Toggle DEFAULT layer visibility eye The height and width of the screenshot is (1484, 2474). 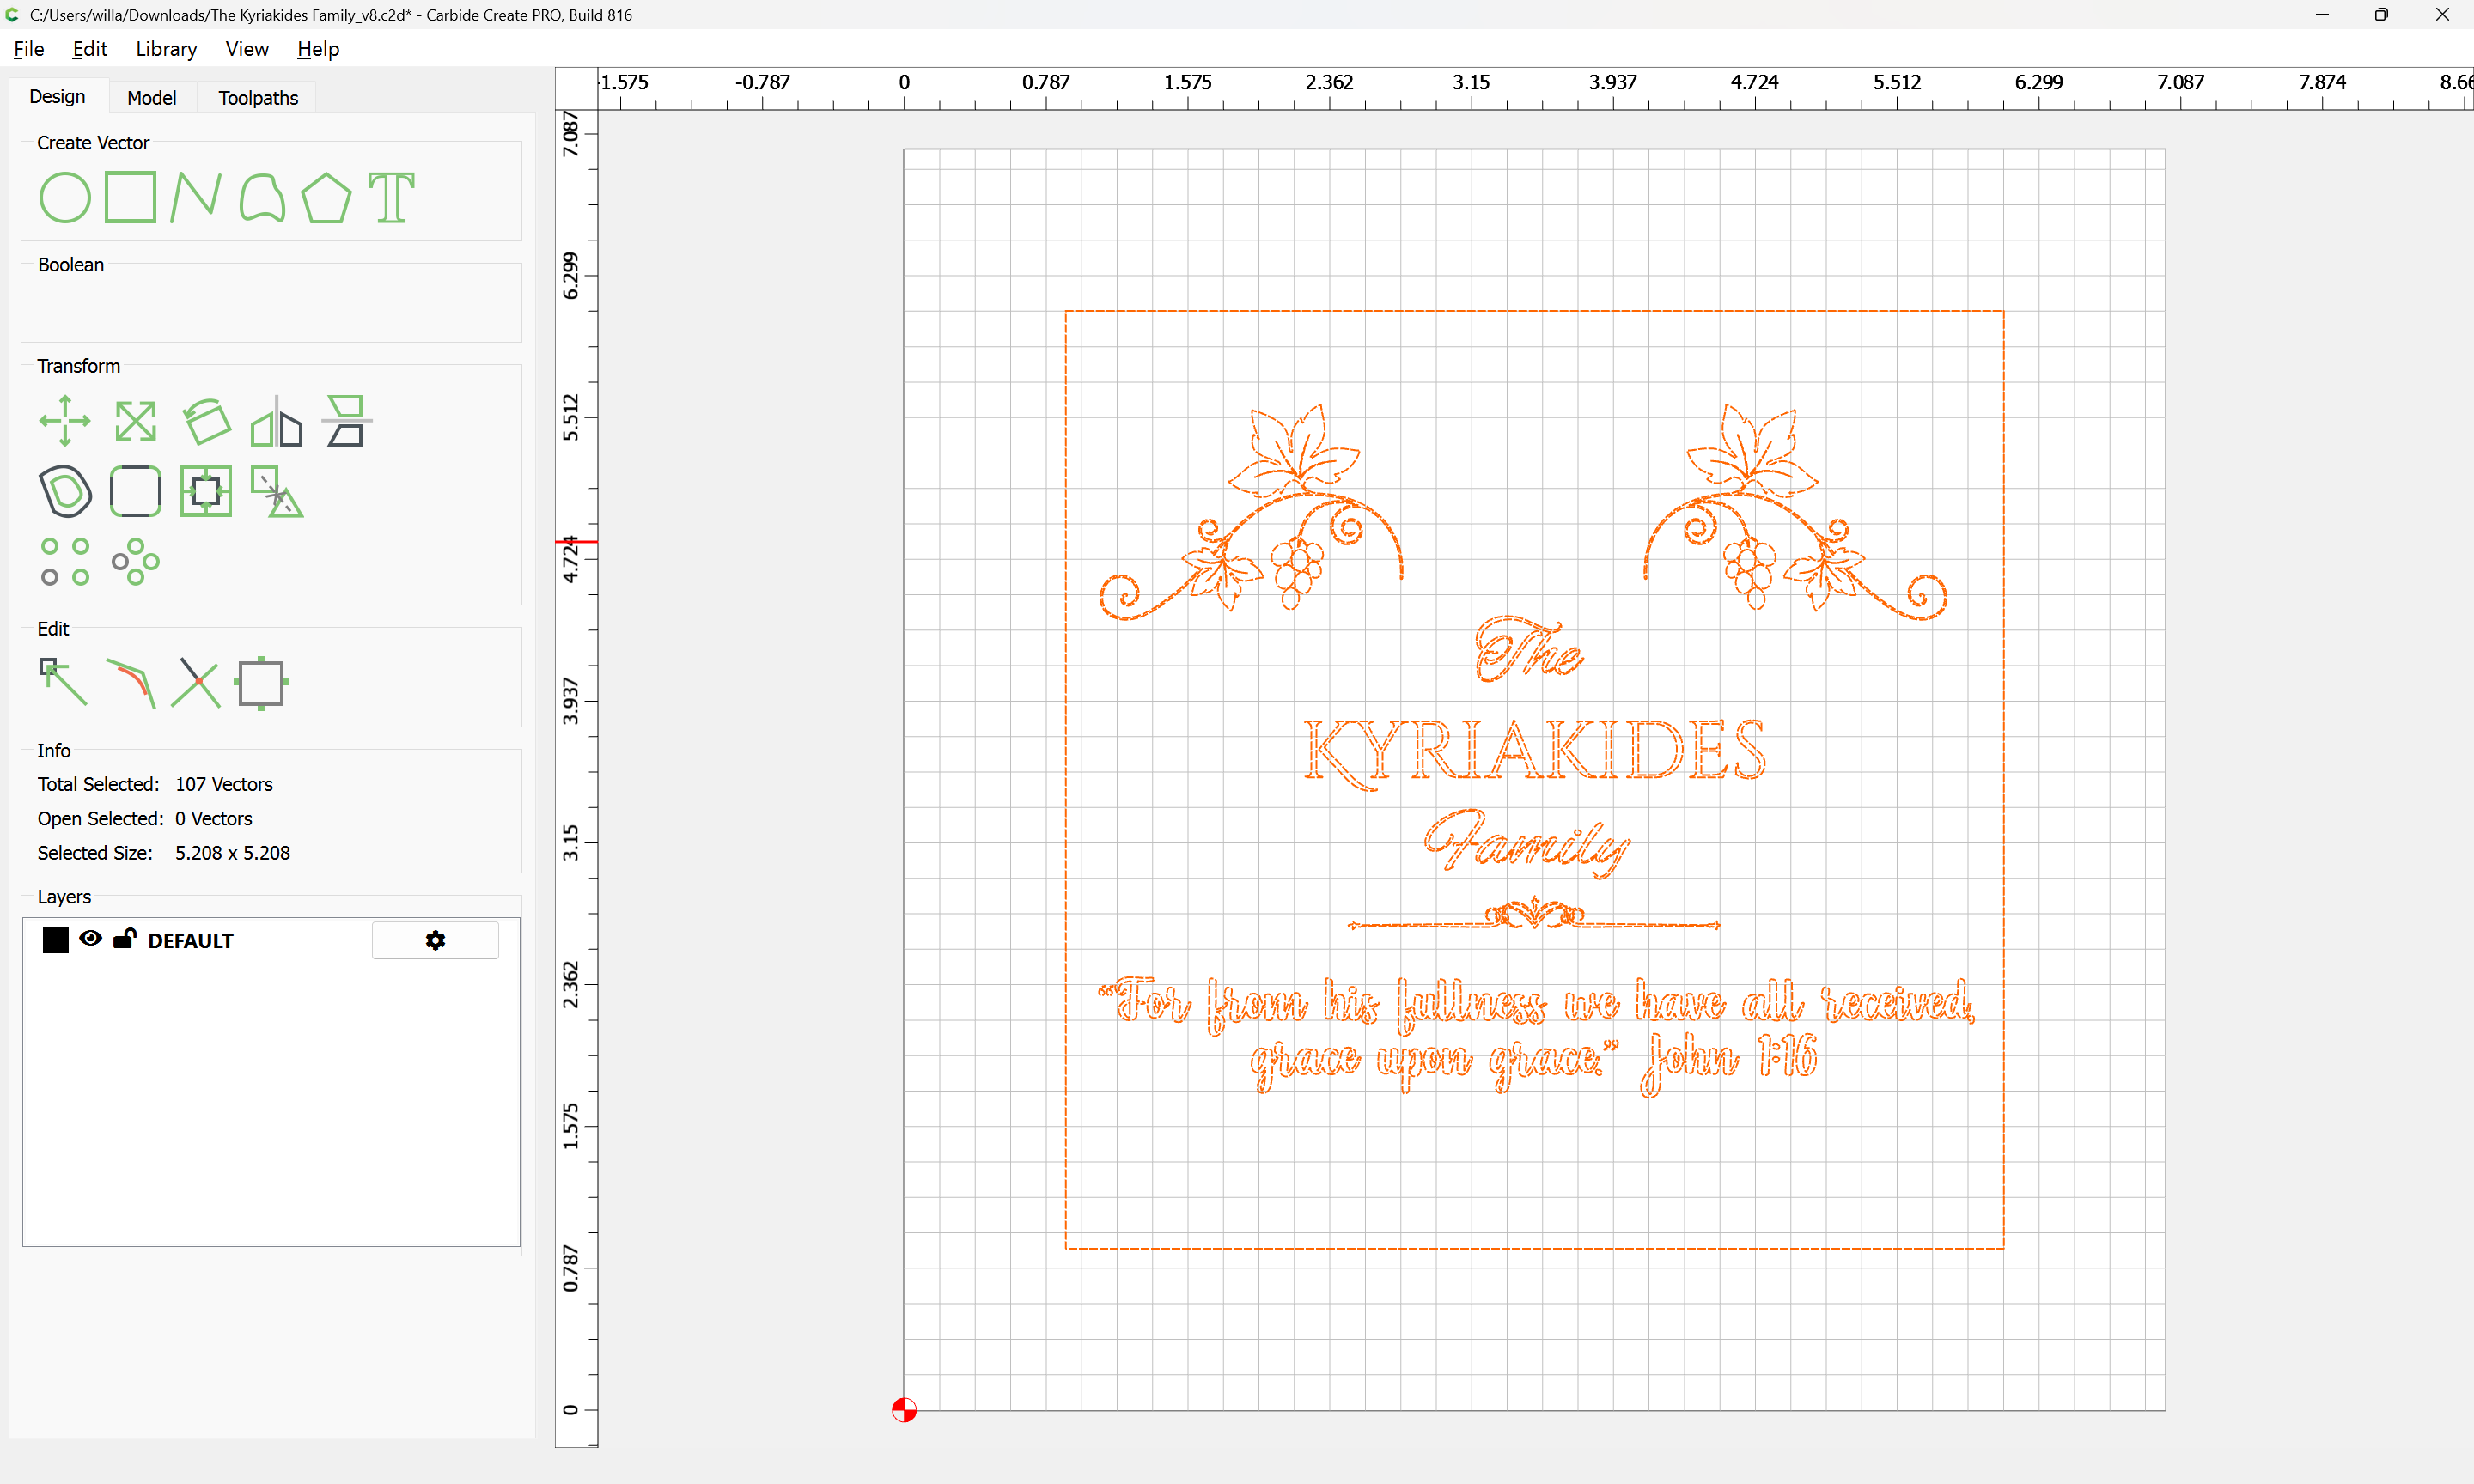point(90,938)
